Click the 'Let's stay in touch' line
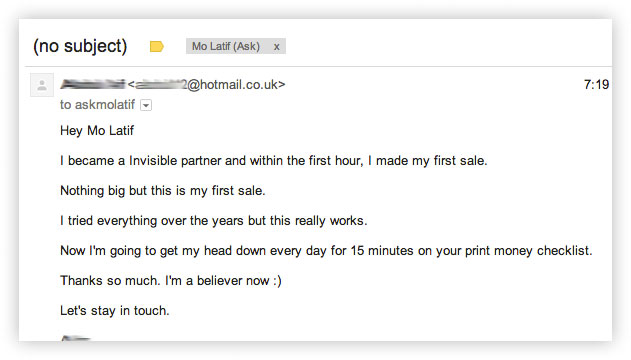Viewport: 631px width, 360px height. pos(115,311)
